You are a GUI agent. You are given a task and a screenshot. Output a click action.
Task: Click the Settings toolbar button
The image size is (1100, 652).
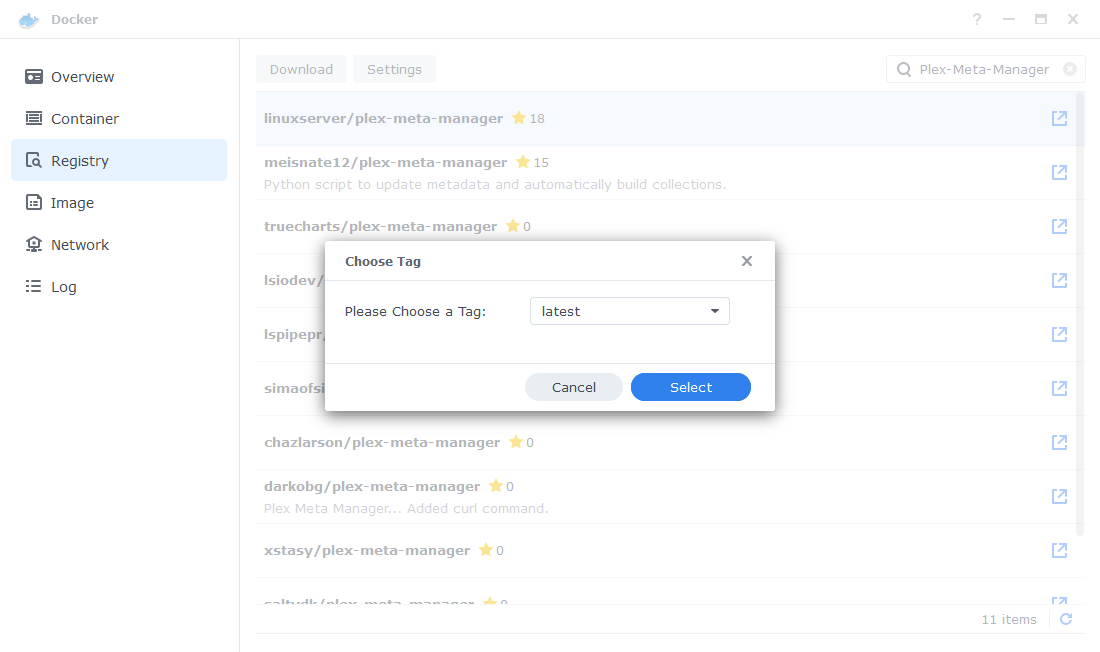coord(394,69)
